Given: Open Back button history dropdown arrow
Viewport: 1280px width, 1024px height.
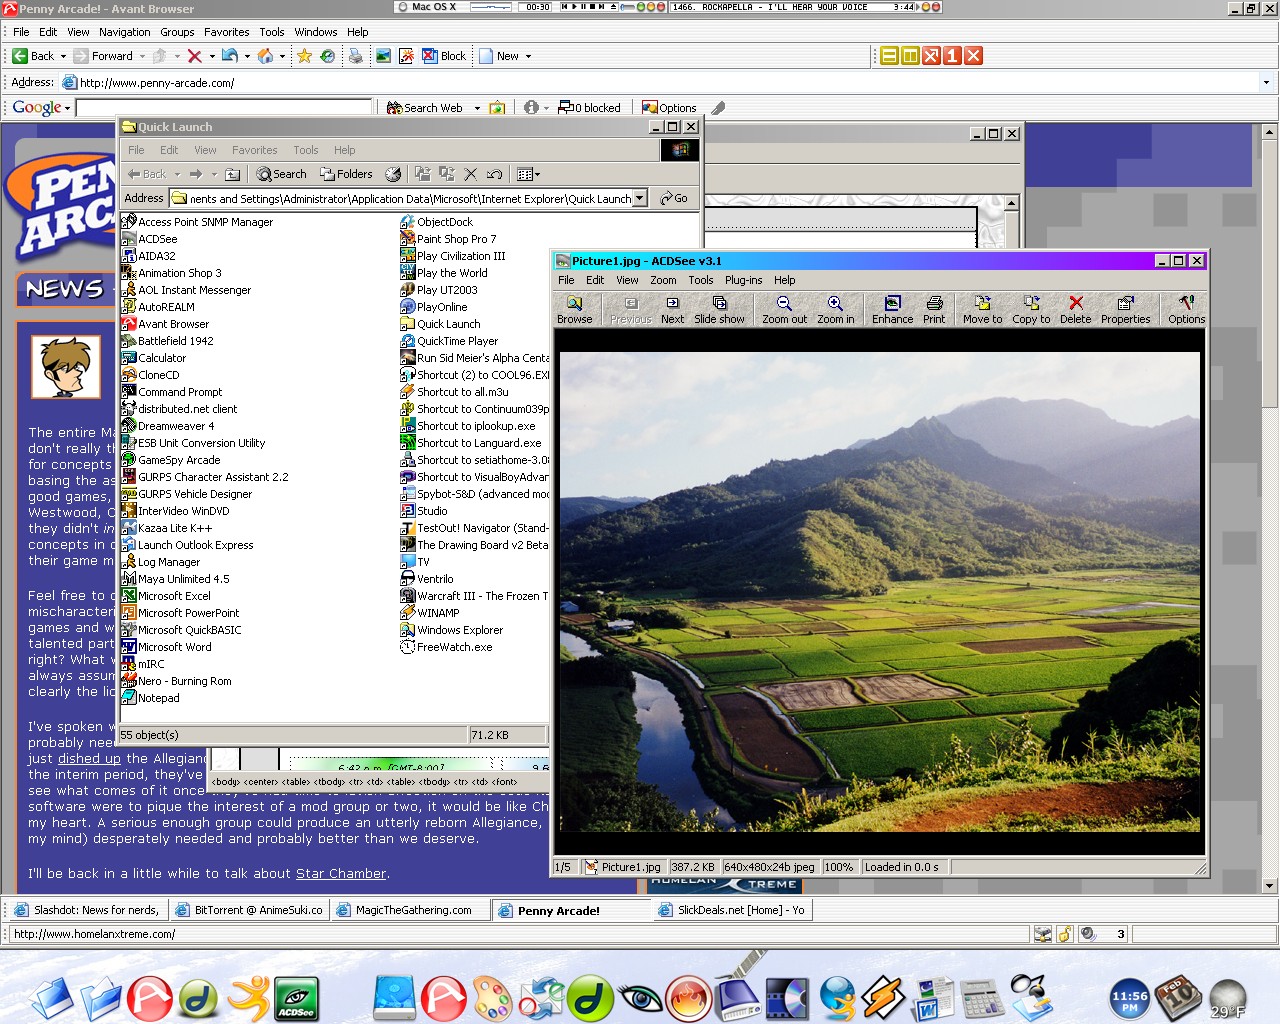Looking at the screenshot, I should (x=63, y=56).
